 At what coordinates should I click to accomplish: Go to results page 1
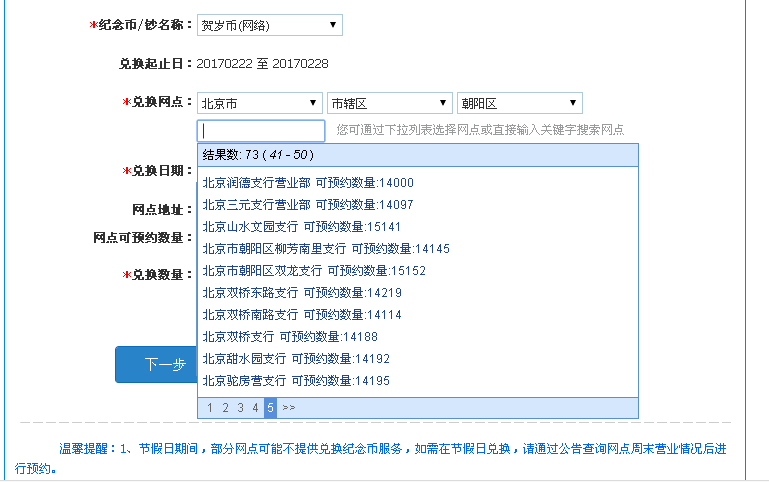click(210, 408)
